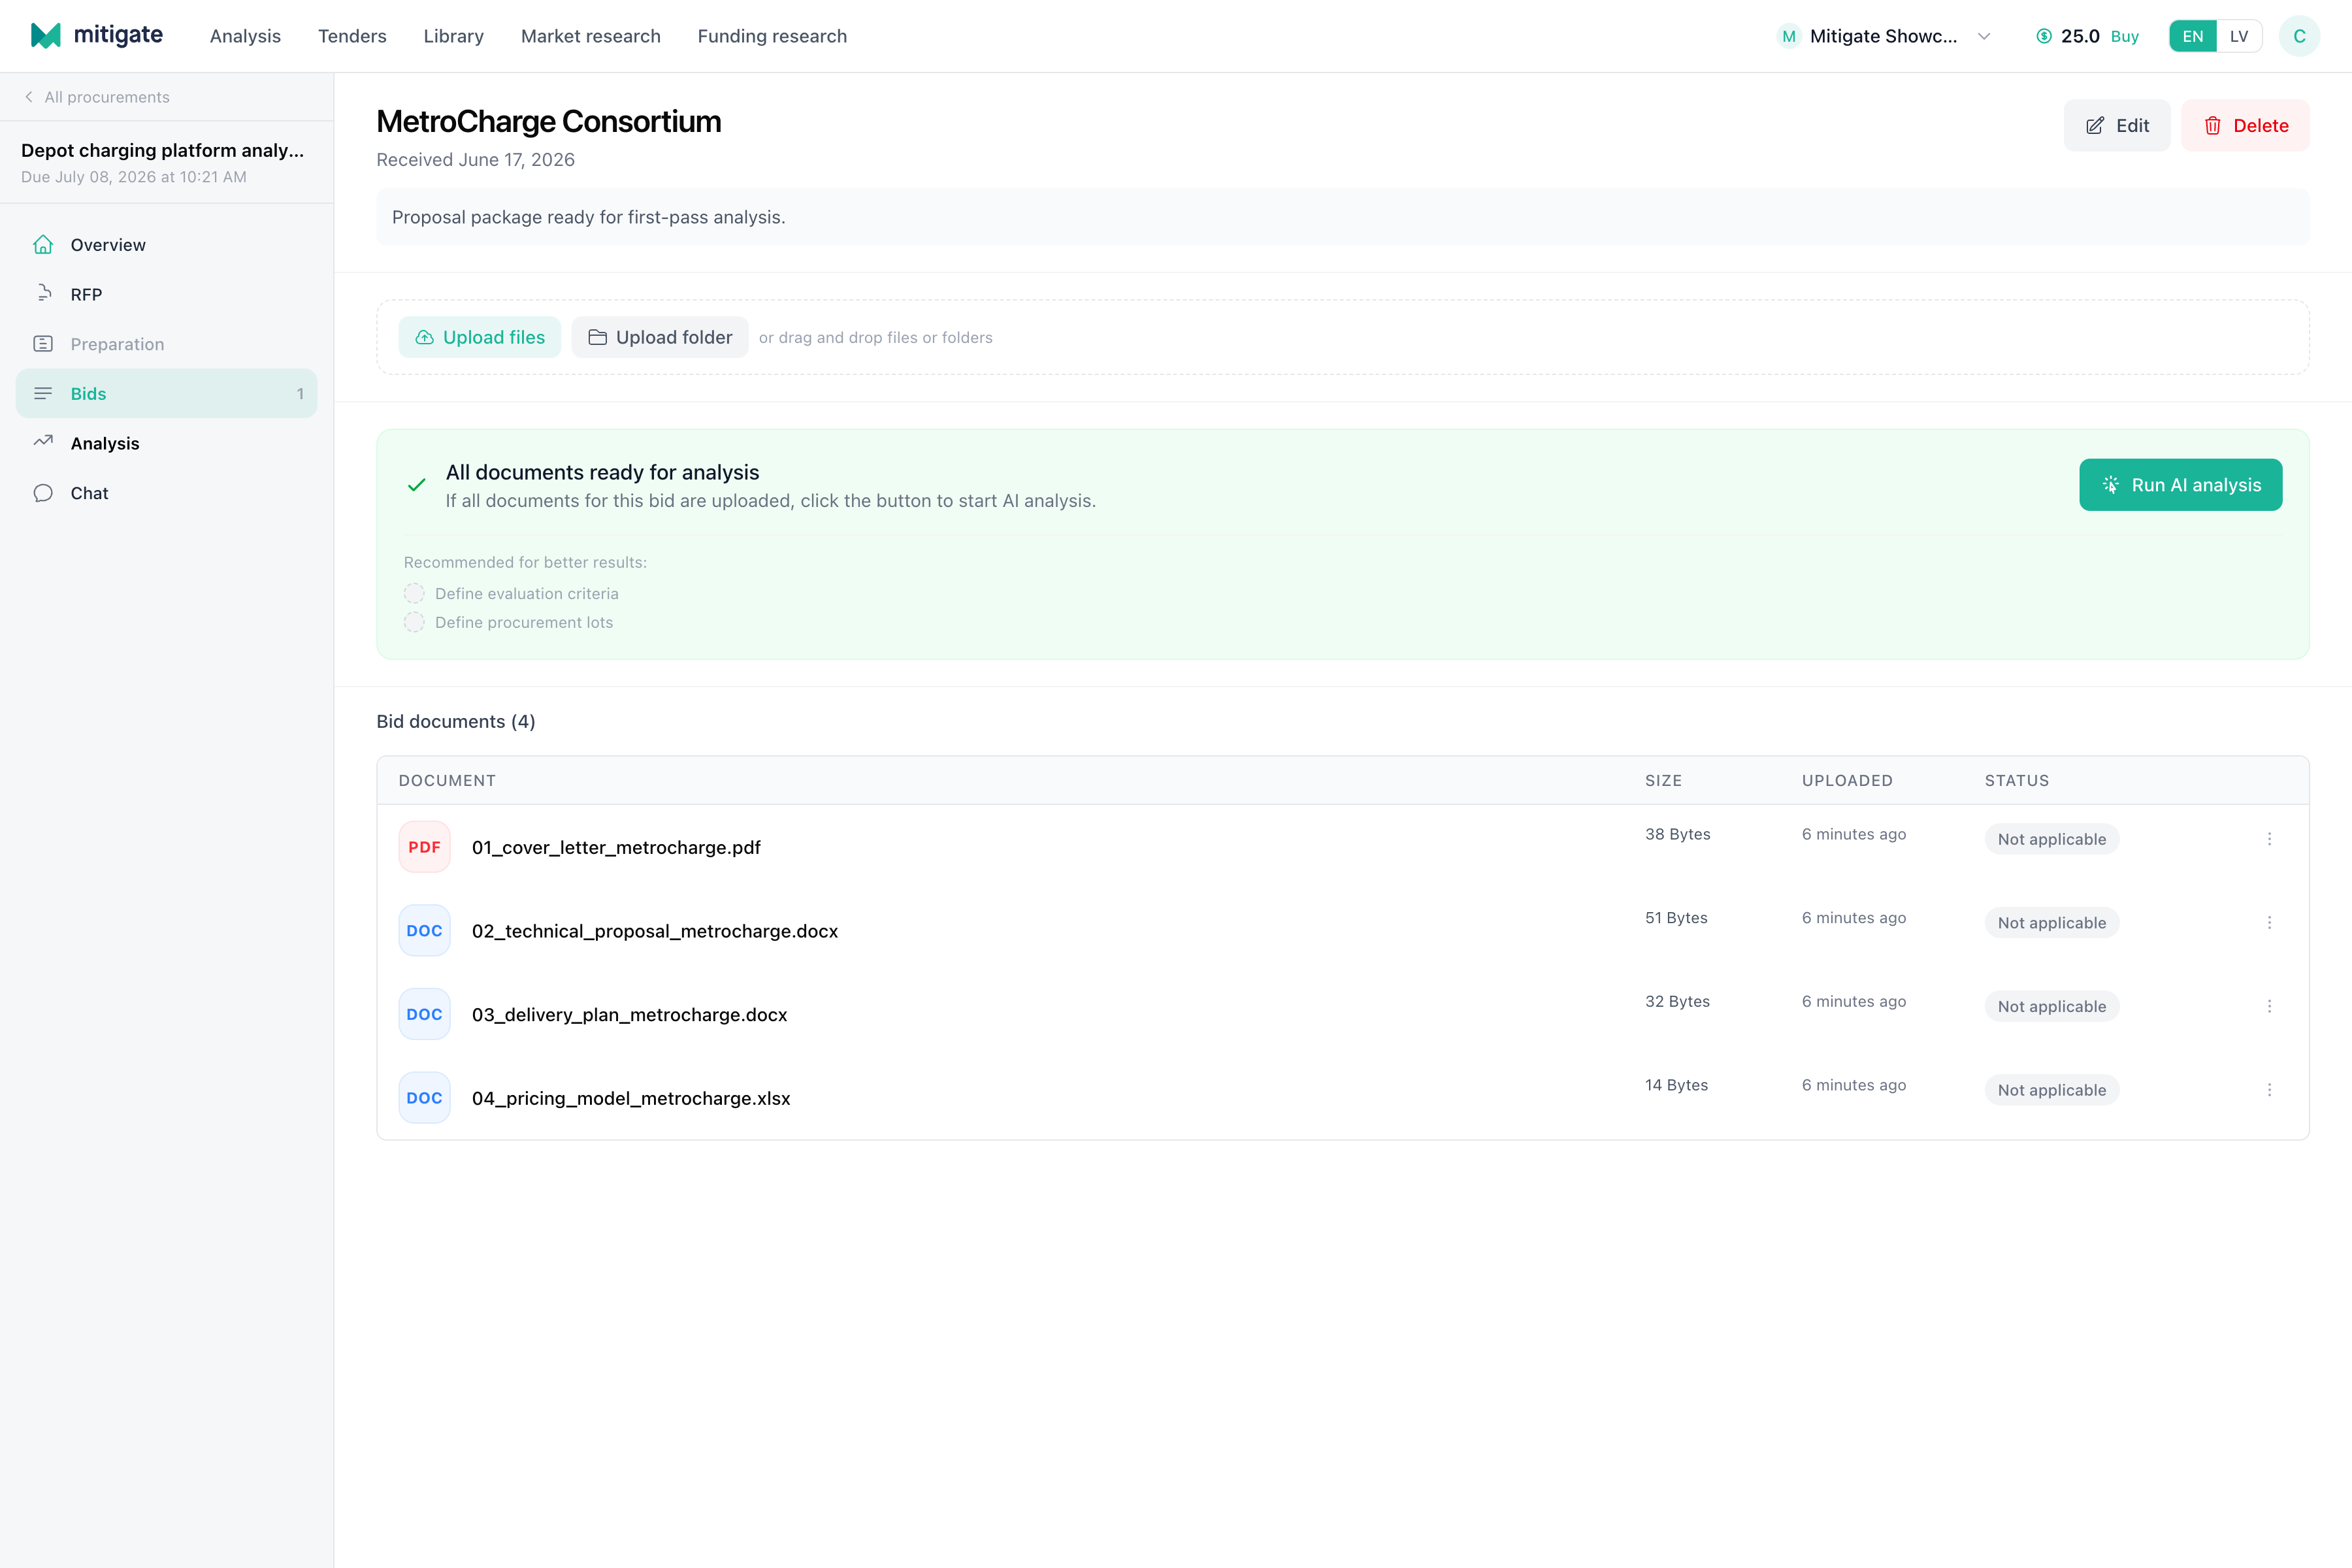2352x1568 pixels.
Task: Open file 04_pricing_model_metrocharge.xlsx
Action: [x=631, y=1098]
